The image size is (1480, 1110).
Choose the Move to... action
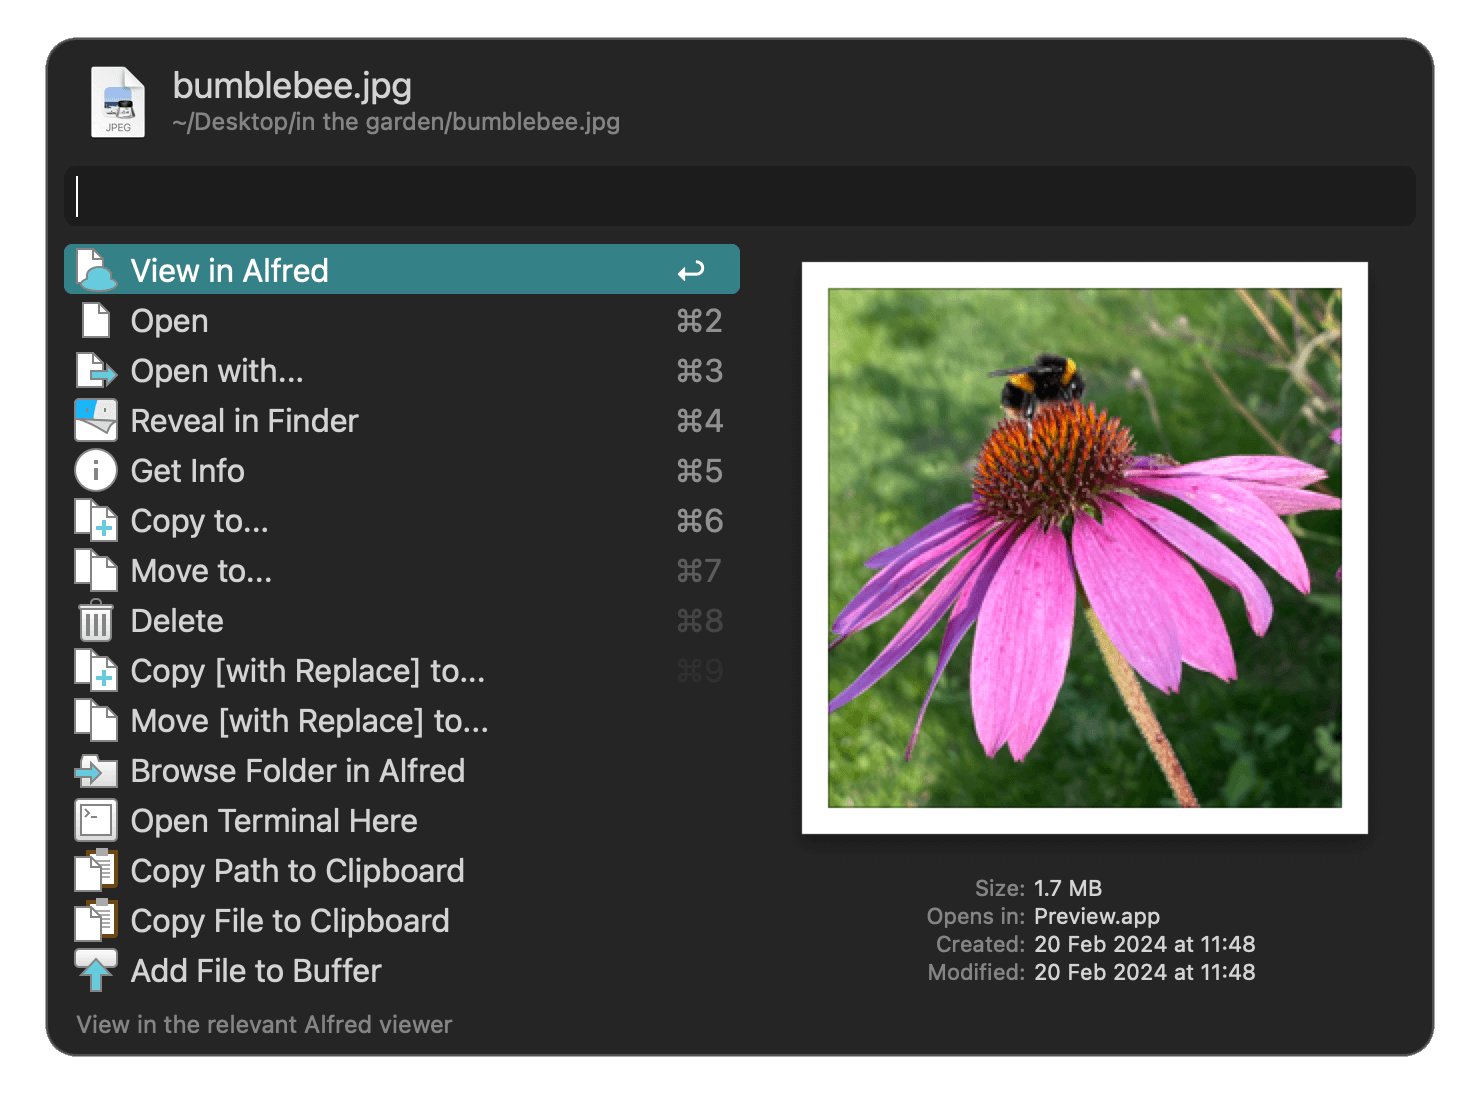click(200, 570)
